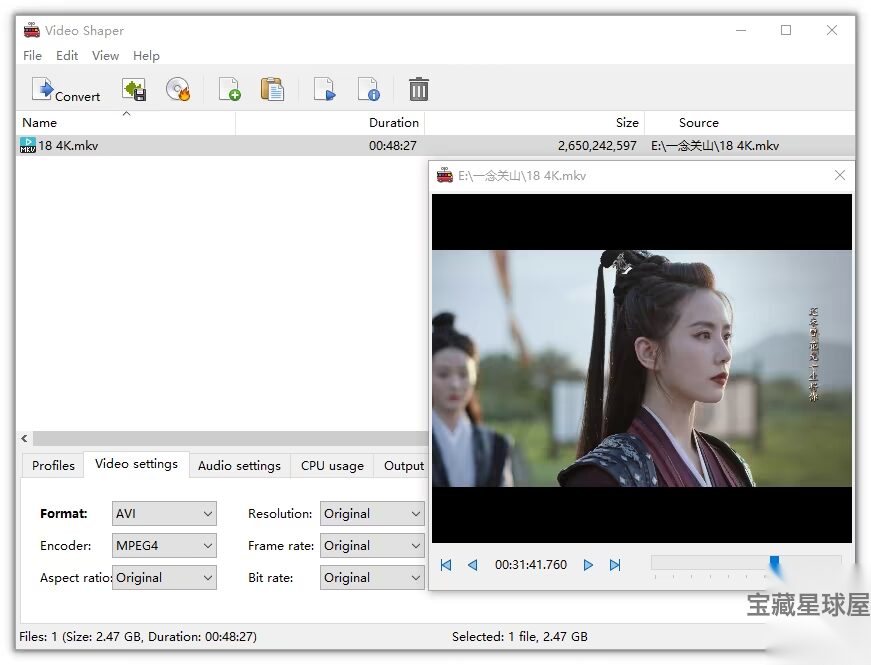Open the CPU usage tab
Viewport: 871px width, 665px height.
tap(332, 466)
